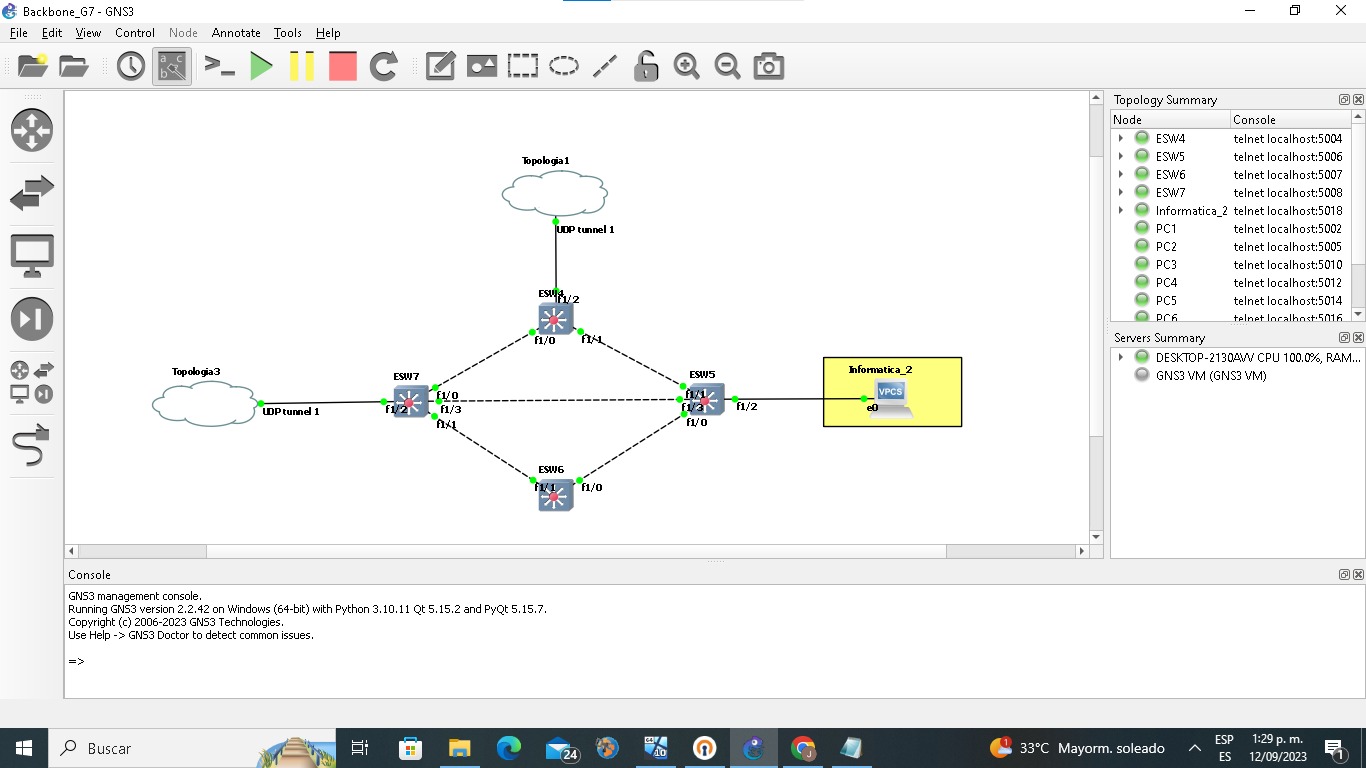Toggle interface labels visibility

click(171, 66)
